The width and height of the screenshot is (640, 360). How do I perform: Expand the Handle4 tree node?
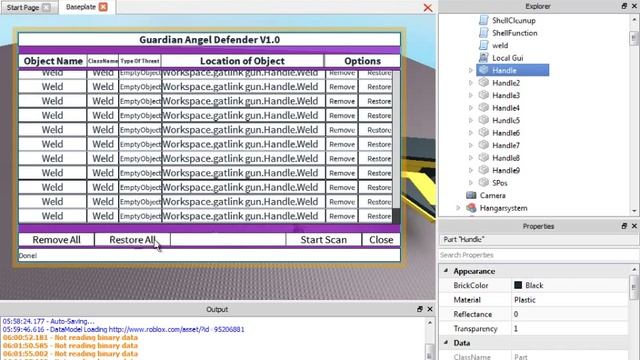(470, 108)
